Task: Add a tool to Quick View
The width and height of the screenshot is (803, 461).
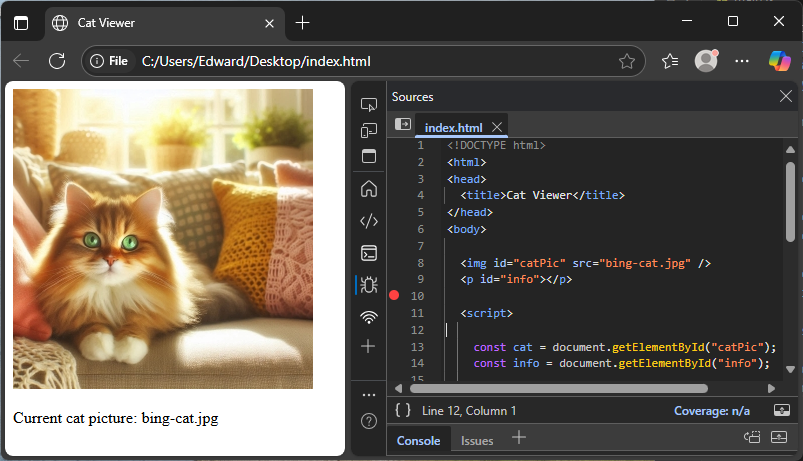Action: 519,437
